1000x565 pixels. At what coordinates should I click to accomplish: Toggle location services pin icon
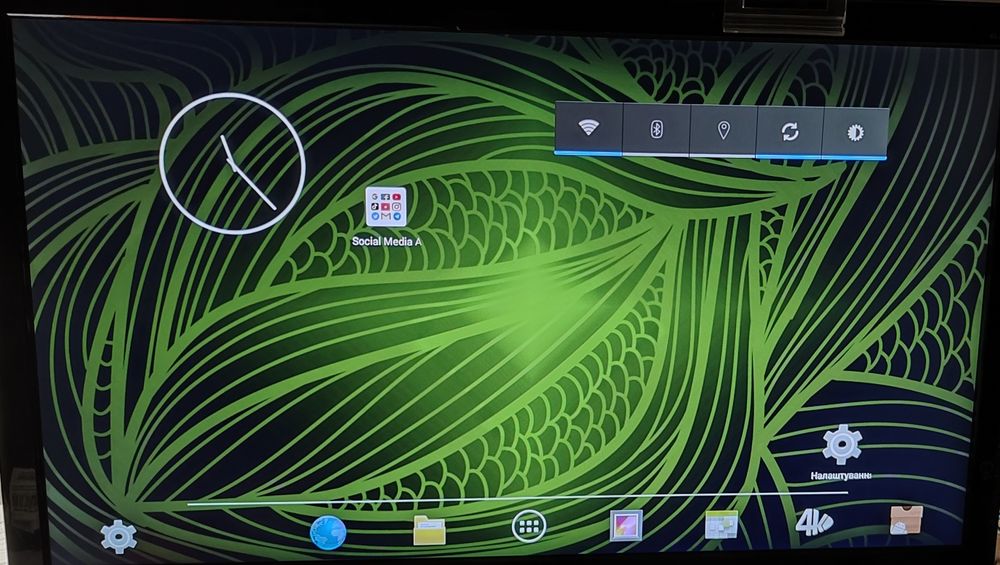pos(723,131)
